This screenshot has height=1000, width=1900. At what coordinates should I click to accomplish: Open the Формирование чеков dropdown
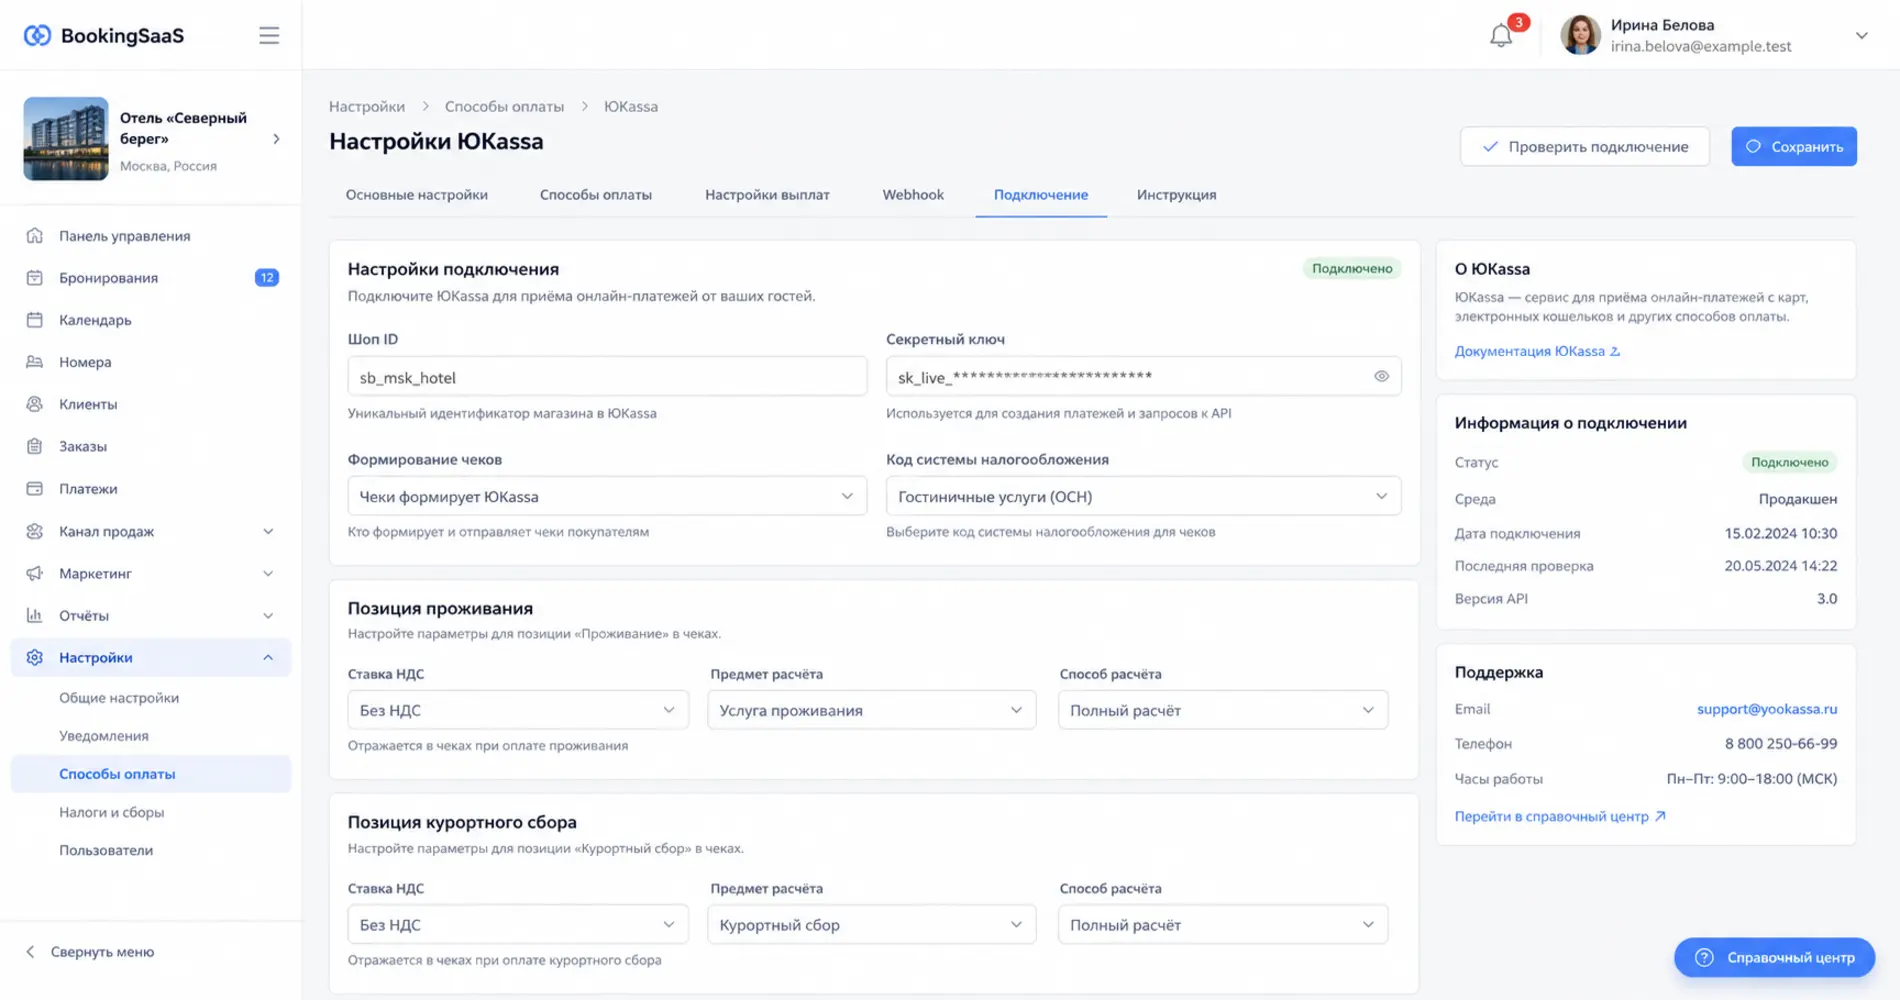click(607, 496)
